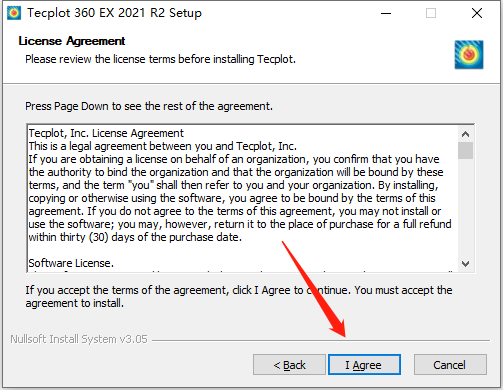503x390 pixels.
Task: Click the license text scroll down arrow
Action: click(465, 264)
